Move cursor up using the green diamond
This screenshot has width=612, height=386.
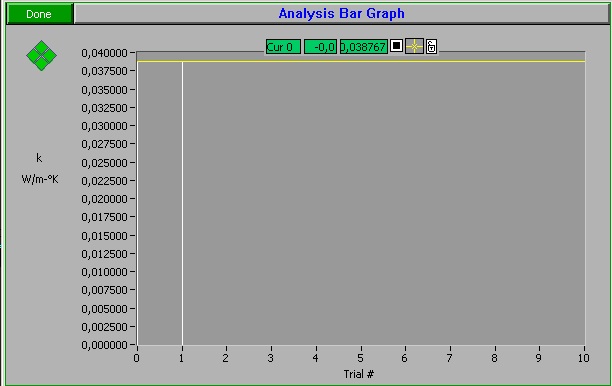41,48
